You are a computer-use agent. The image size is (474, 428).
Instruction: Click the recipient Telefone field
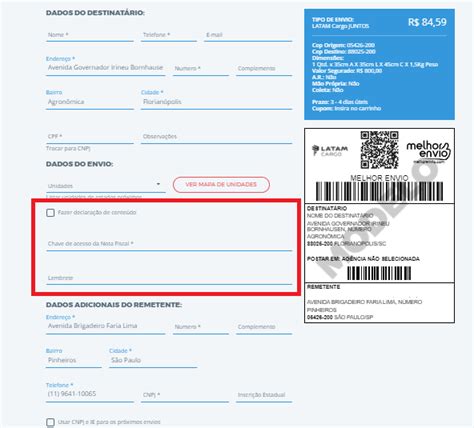(x=169, y=35)
